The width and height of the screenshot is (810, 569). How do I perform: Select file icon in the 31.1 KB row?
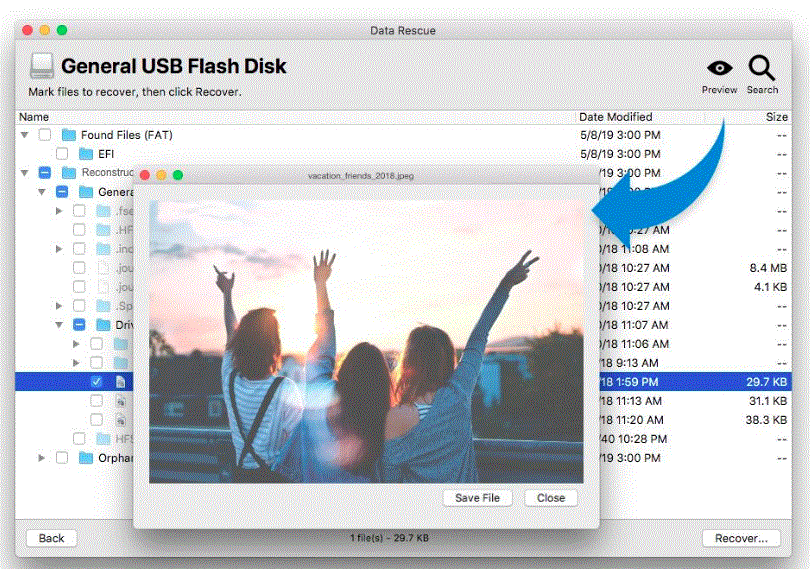(120, 401)
